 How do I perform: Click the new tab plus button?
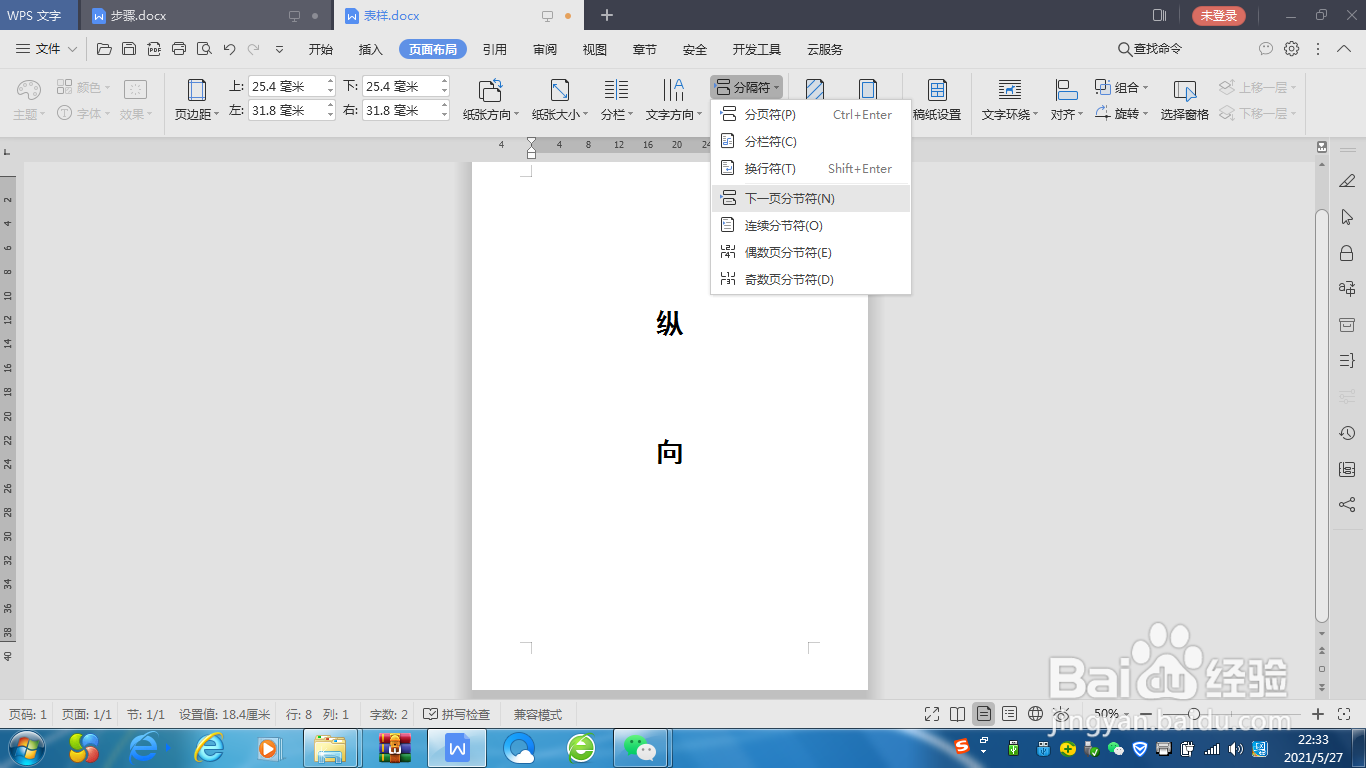pyautogui.click(x=607, y=15)
